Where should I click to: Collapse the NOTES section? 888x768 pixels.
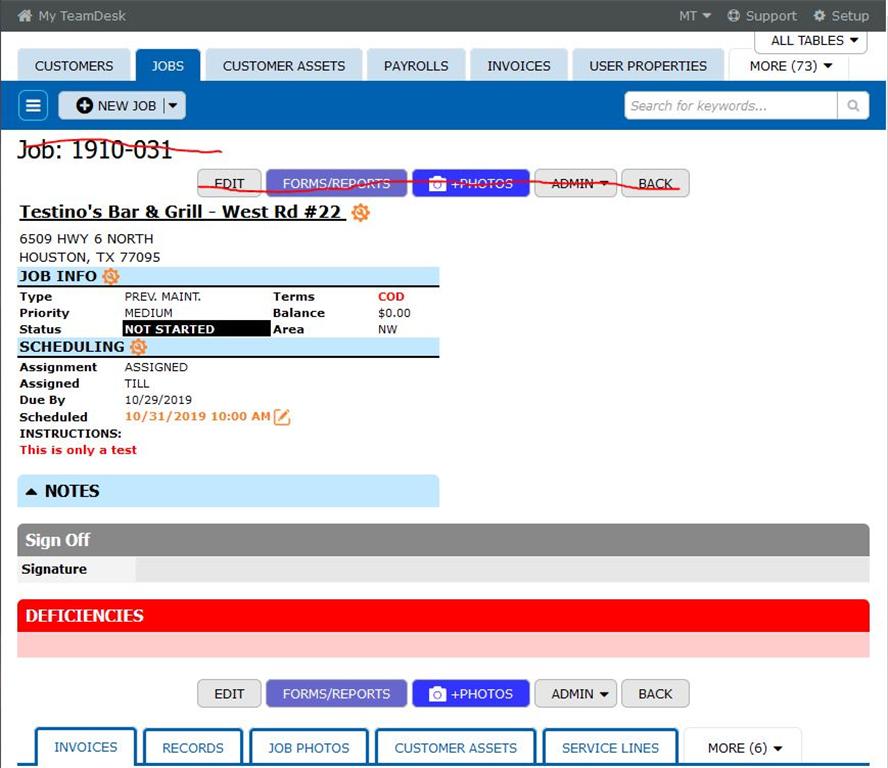[32, 491]
